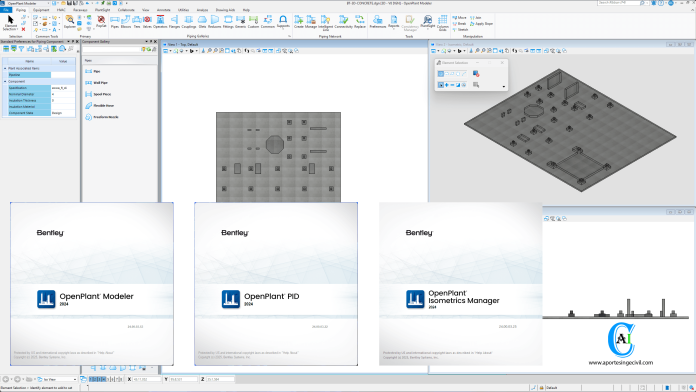This screenshot has height=392, width=696.
Task: Choose the Custom components icon
Action: 253,21
